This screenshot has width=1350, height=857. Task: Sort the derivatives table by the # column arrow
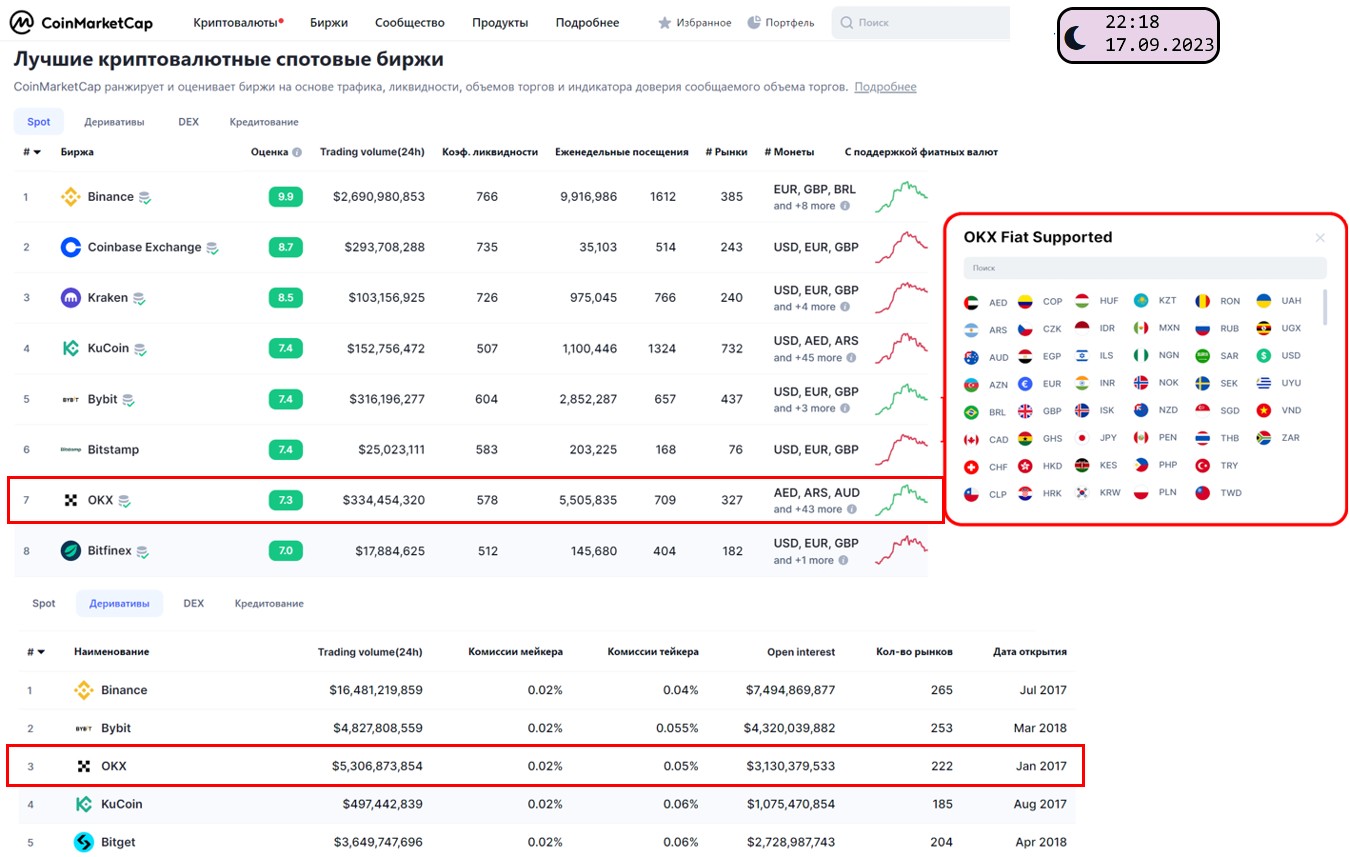(41, 652)
